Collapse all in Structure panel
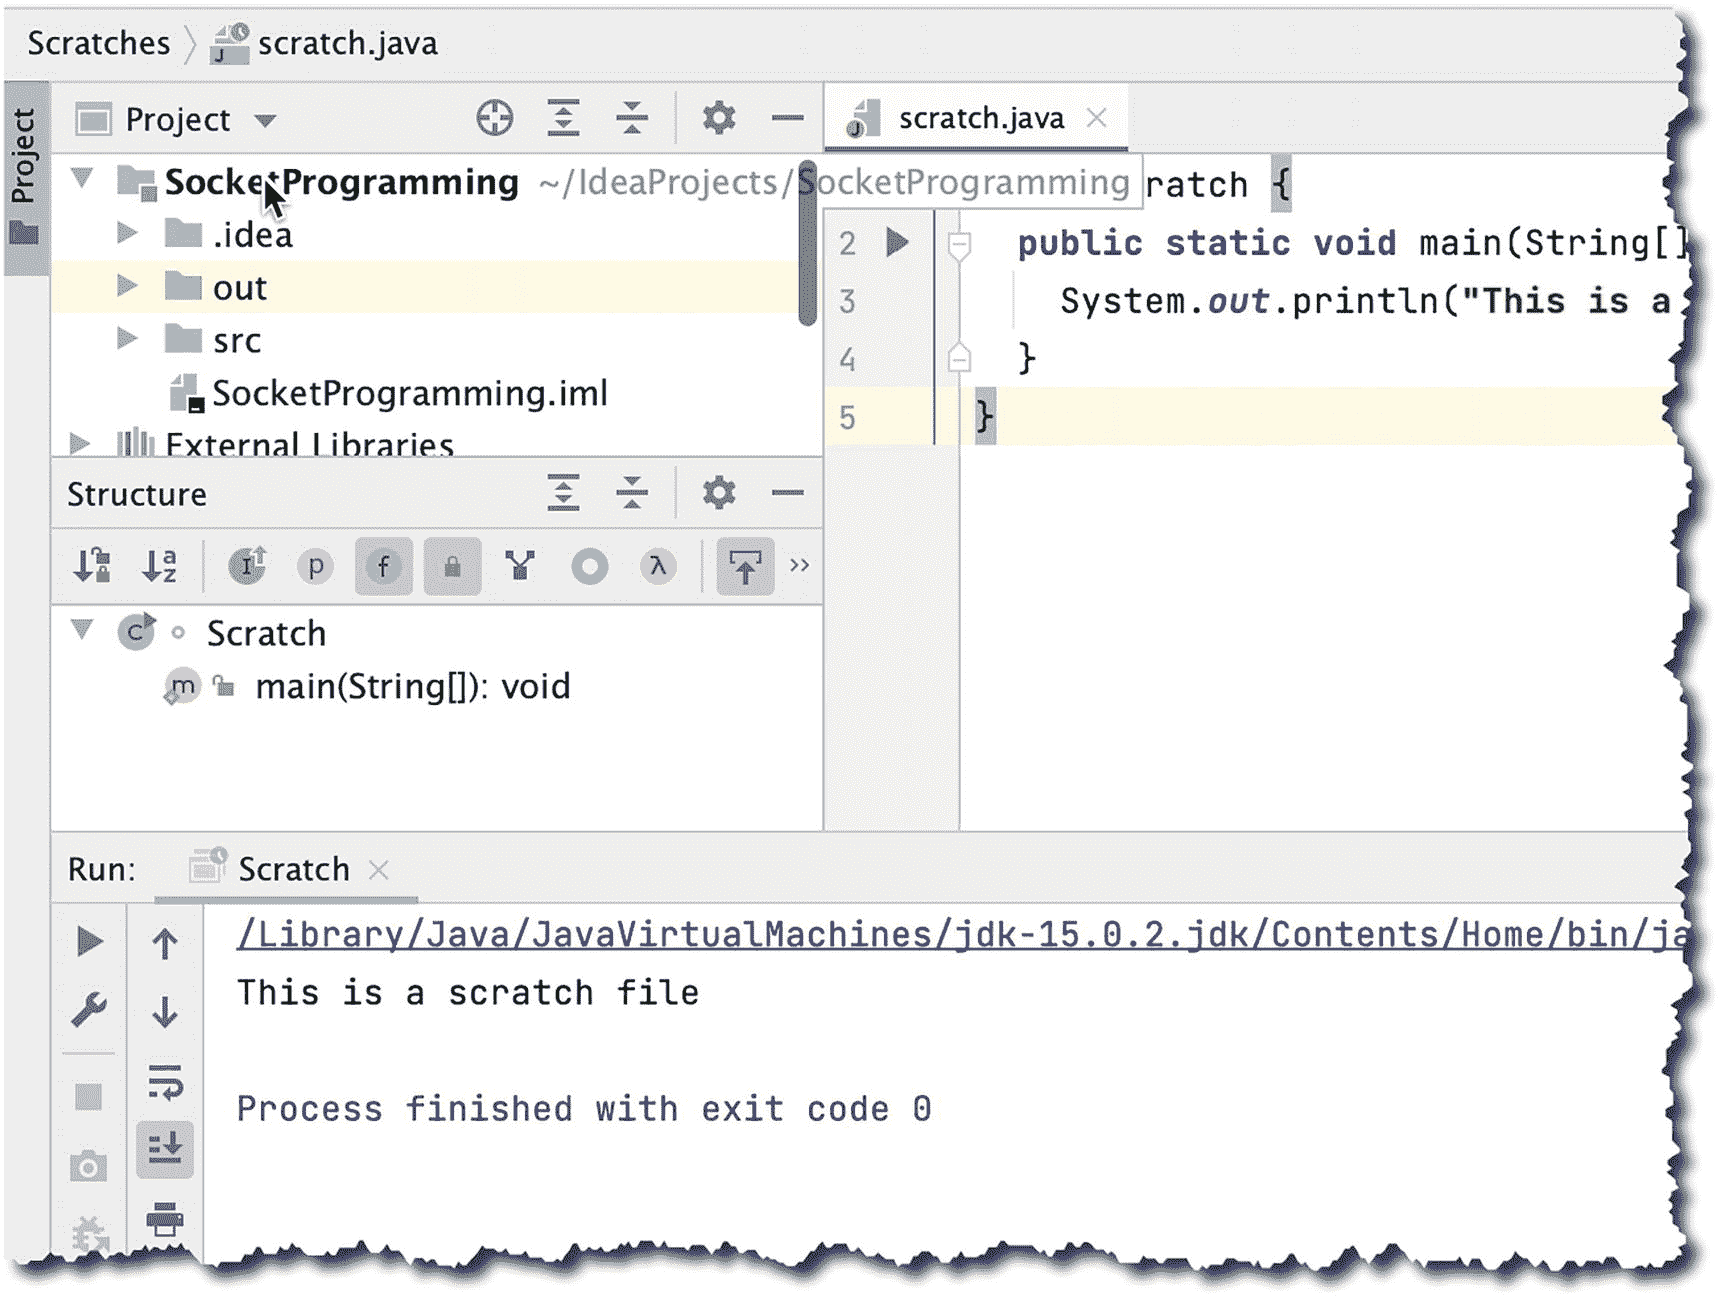This screenshot has height=1303, width=1725. coord(632,493)
